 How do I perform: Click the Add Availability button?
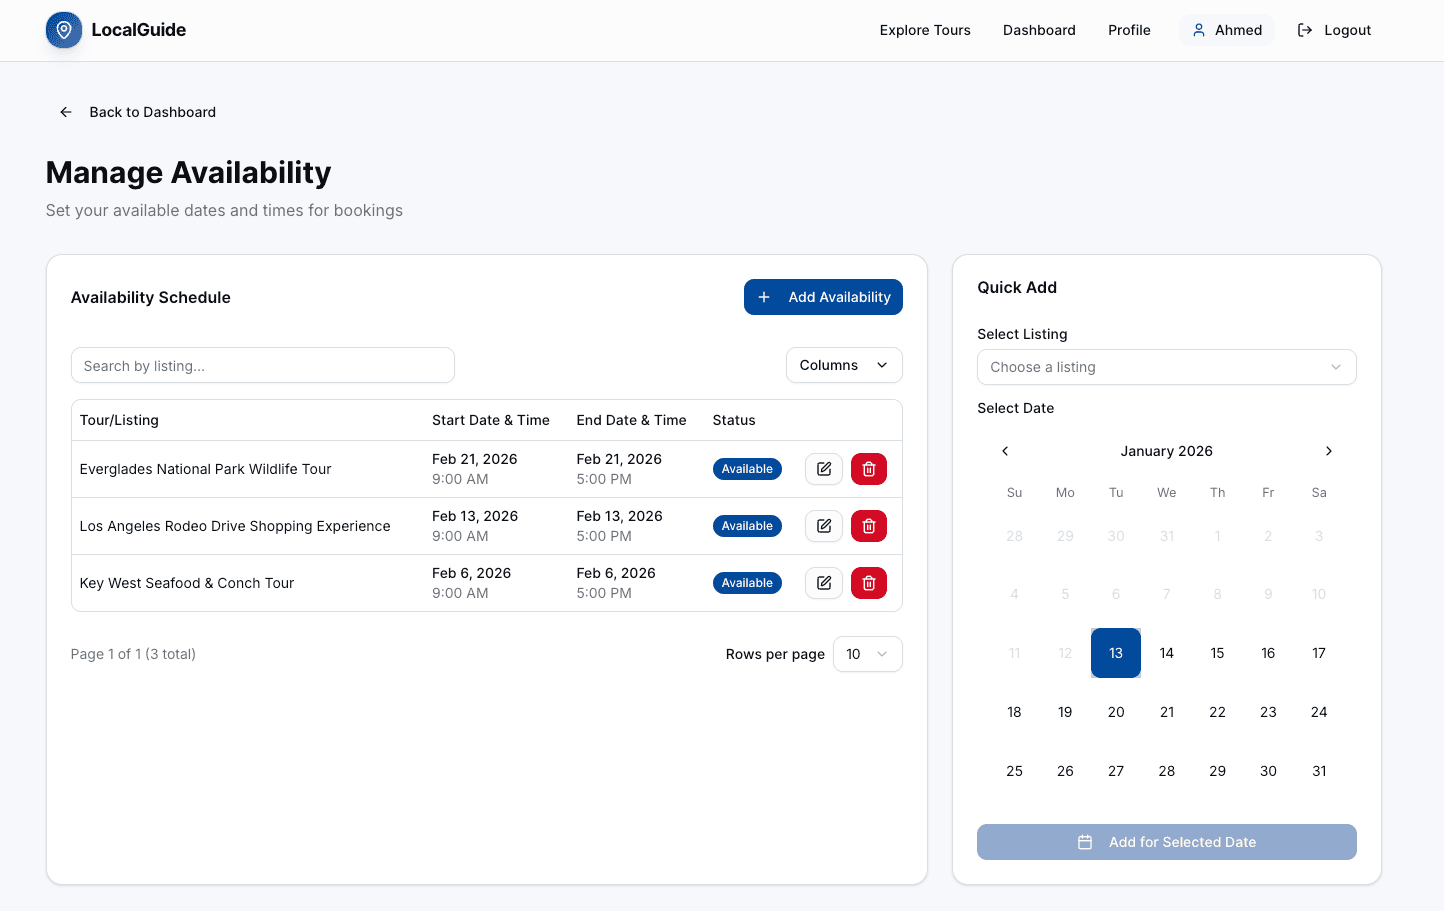point(823,297)
